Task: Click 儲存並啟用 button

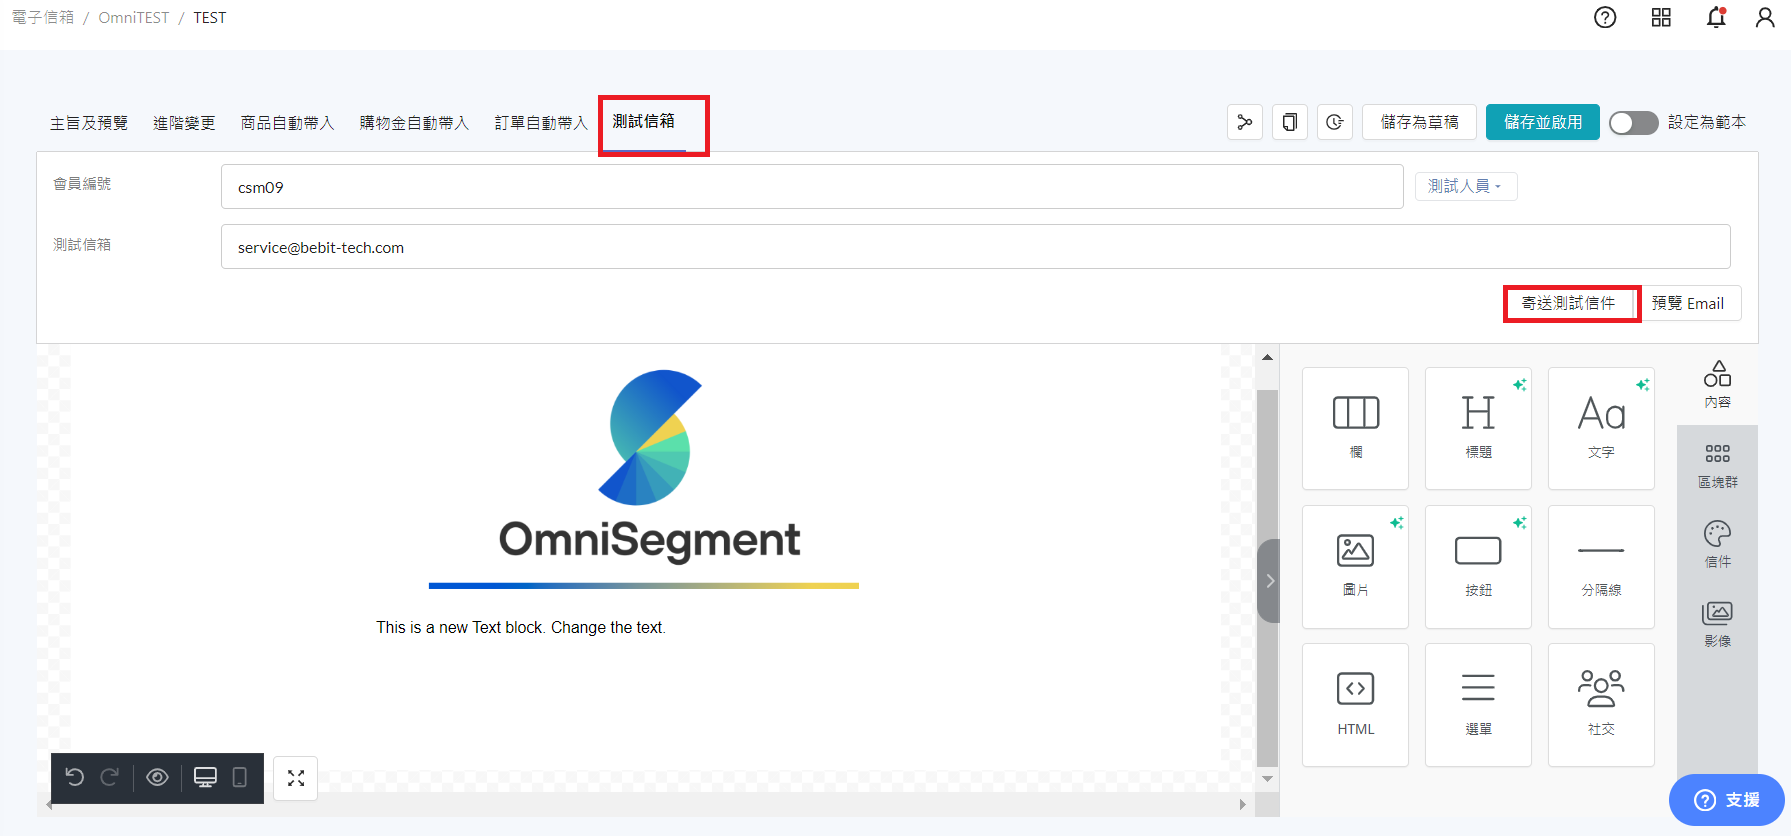Action: coord(1542,122)
